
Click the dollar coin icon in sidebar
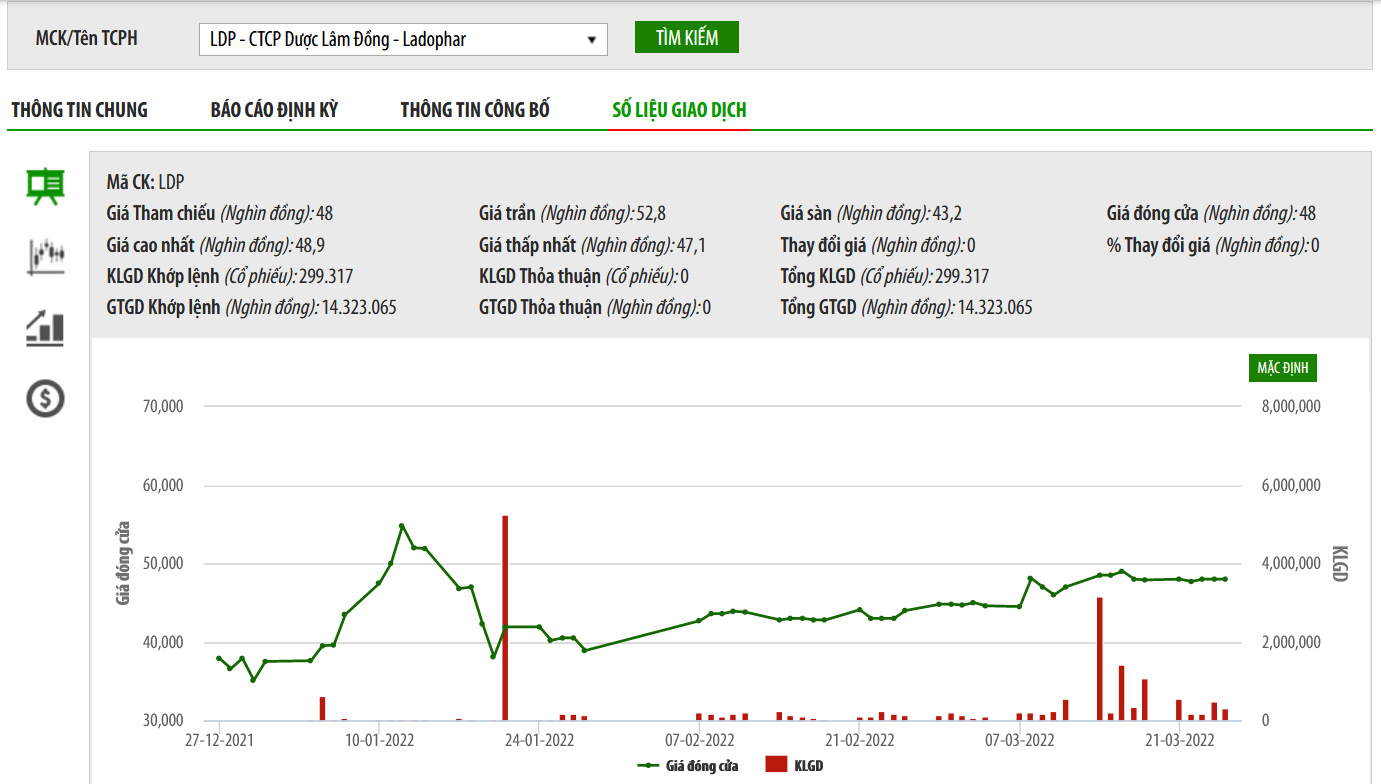click(x=45, y=399)
